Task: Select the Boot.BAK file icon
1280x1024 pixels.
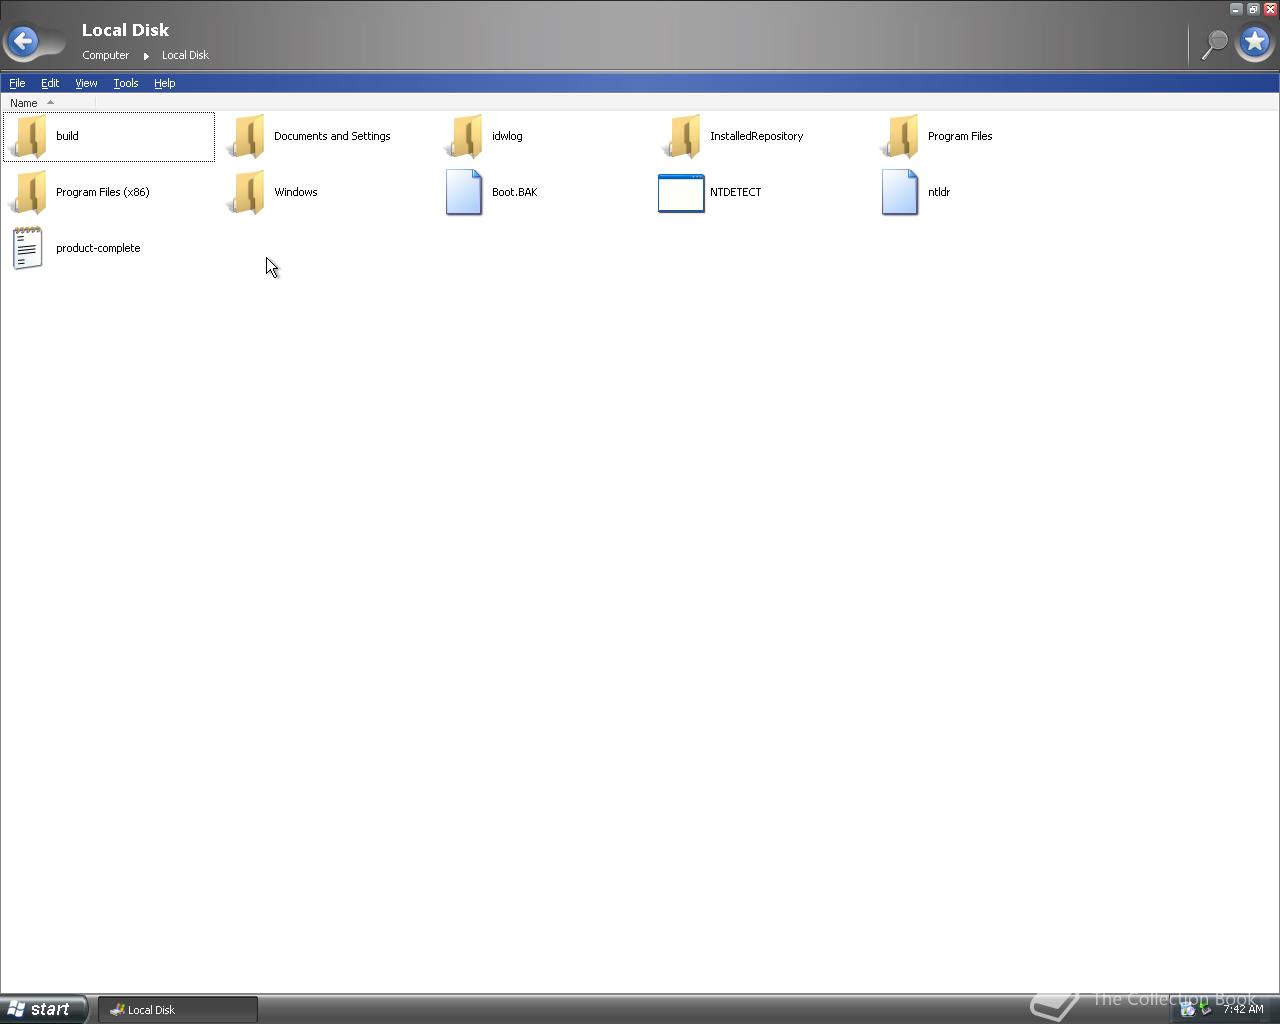Action: click(464, 192)
